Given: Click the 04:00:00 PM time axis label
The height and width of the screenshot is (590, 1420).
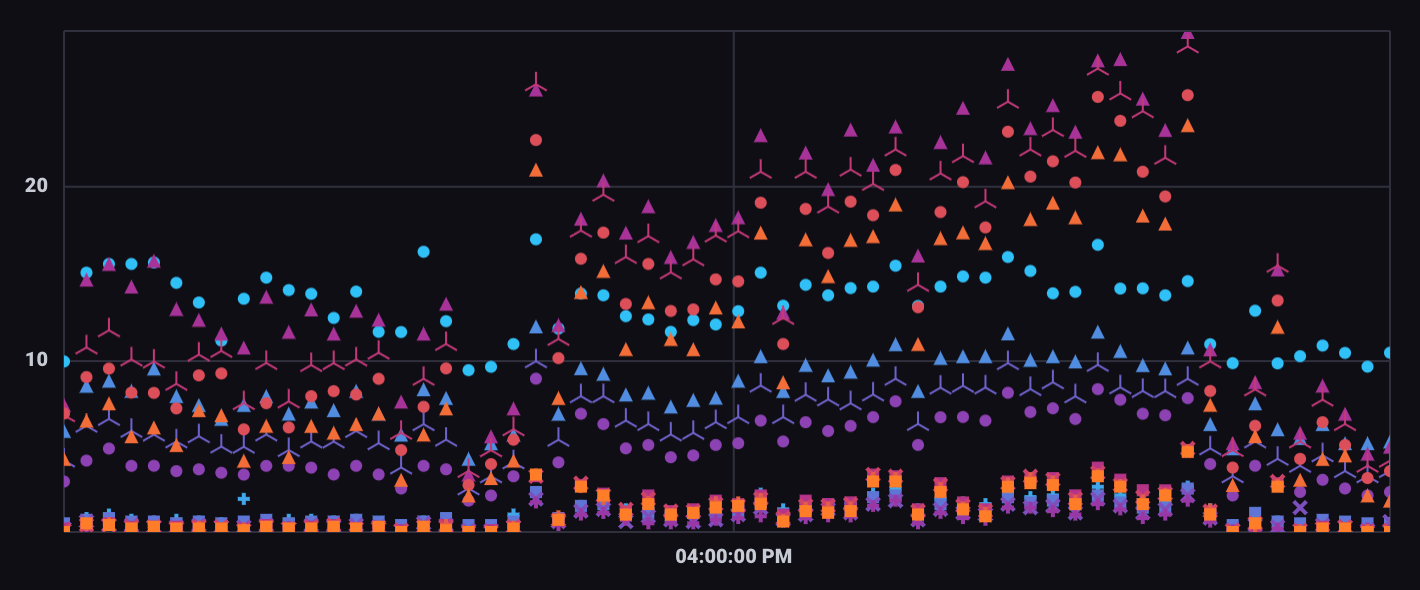Looking at the screenshot, I should (x=733, y=556).
